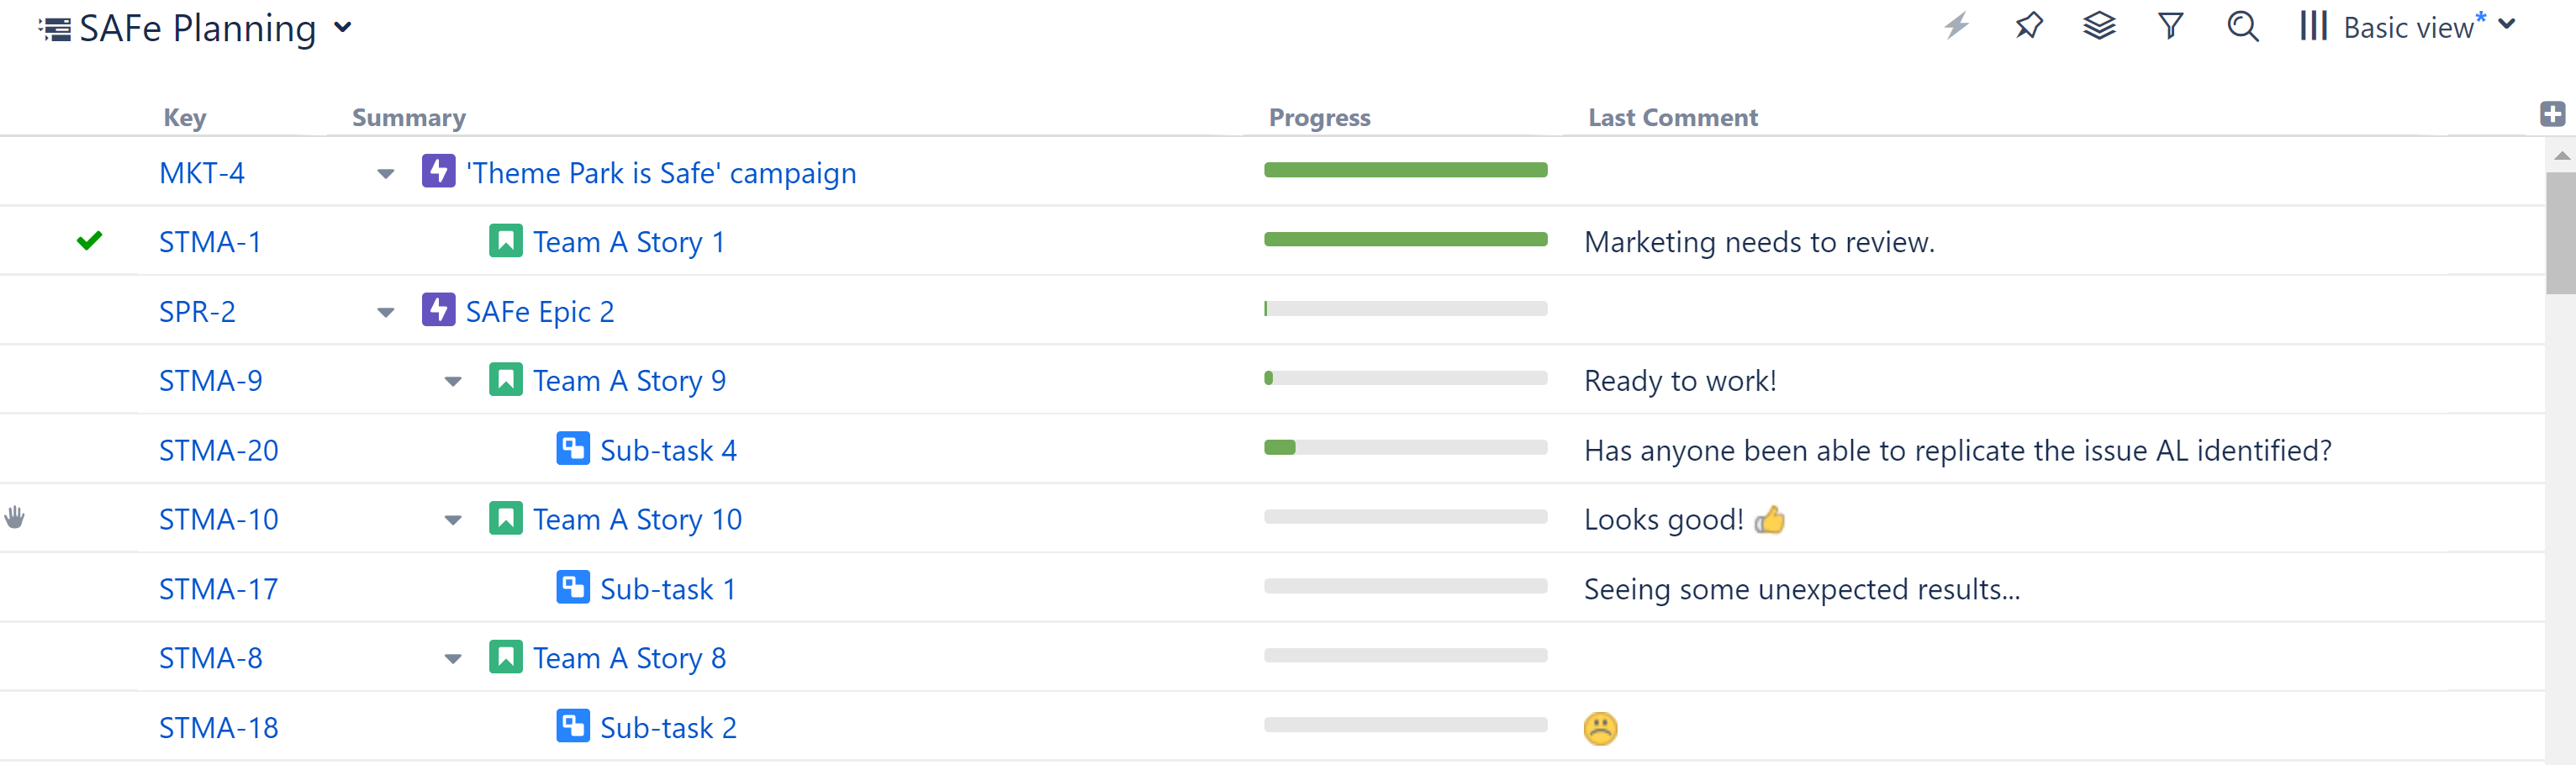Image resolution: width=2576 pixels, height=765 pixels.
Task: Click the add column plus icon
Action: [x=2552, y=113]
